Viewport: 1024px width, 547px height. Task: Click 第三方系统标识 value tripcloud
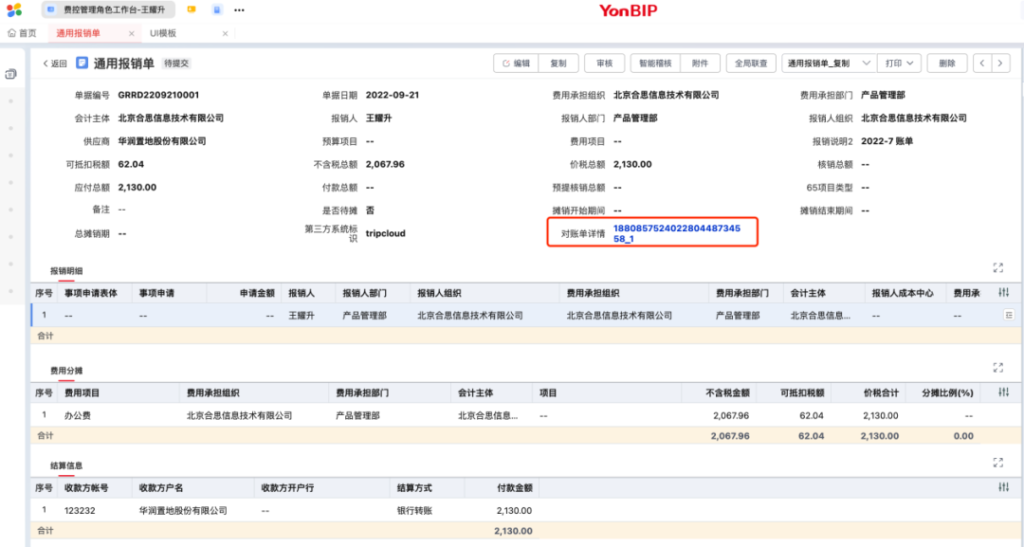tap(385, 233)
